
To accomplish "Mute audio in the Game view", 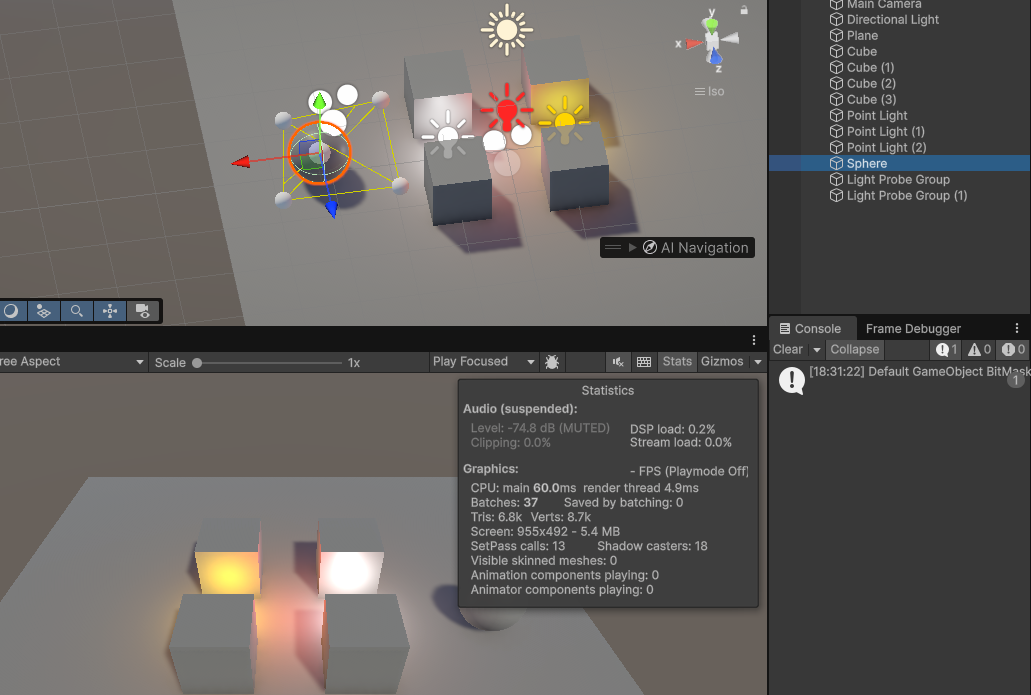I will 619,362.
